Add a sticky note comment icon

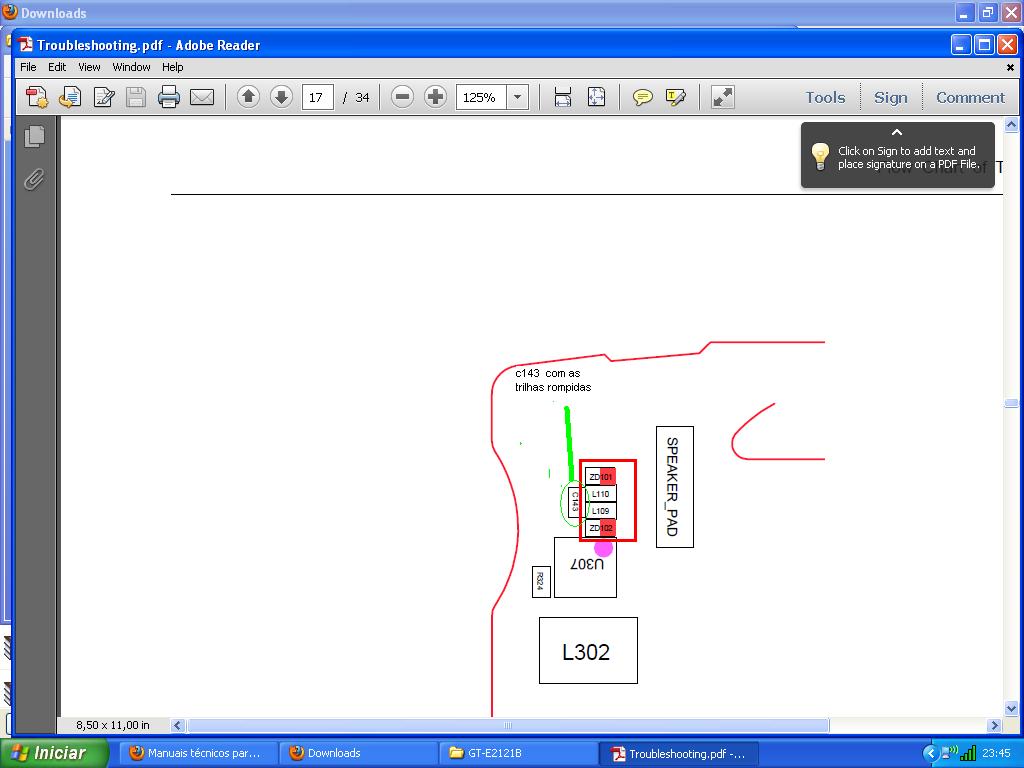pos(643,97)
